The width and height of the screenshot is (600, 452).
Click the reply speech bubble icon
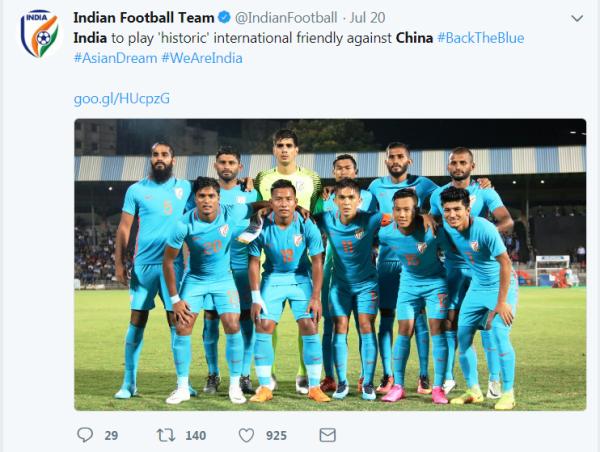pos(85,435)
